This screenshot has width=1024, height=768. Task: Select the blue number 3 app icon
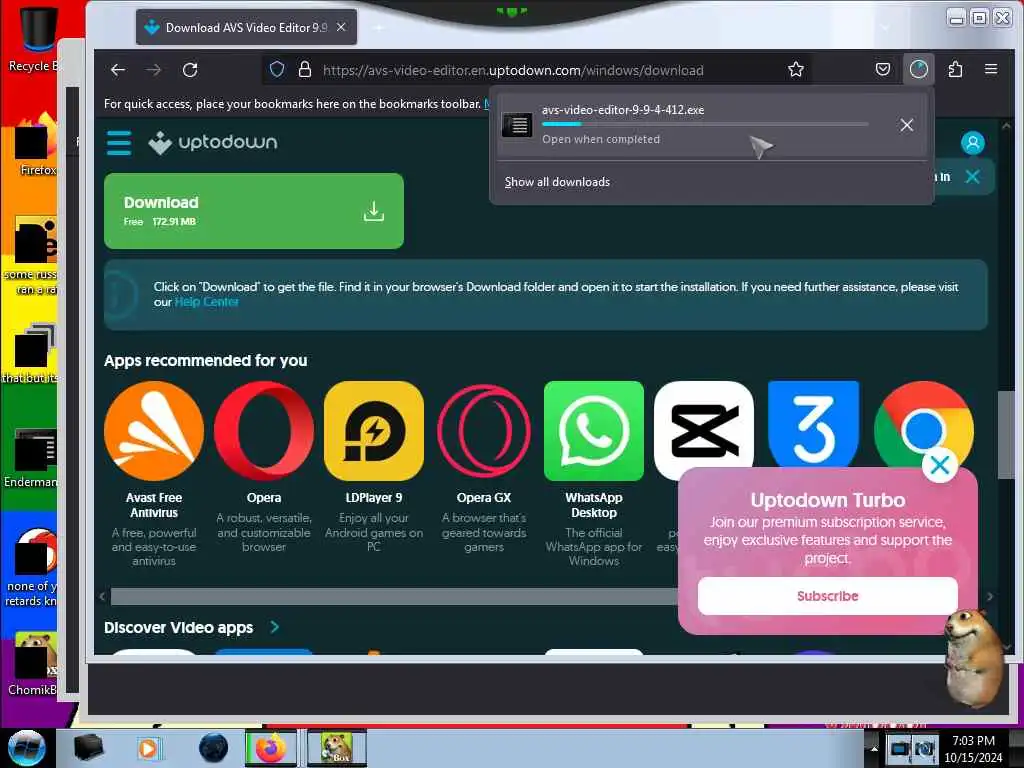pyautogui.click(x=814, y=424)
